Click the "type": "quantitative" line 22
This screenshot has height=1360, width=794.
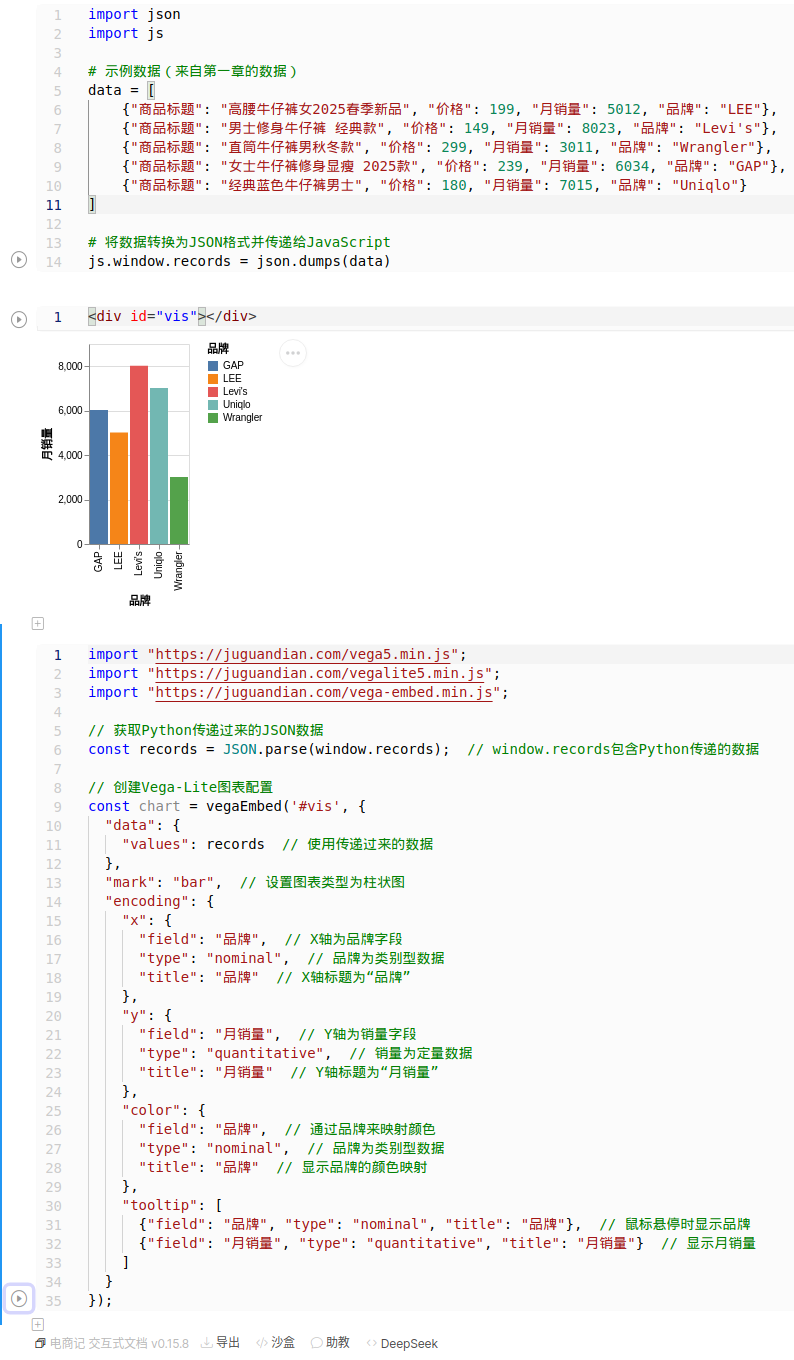pyautogui.click(x=305, y=1053)
